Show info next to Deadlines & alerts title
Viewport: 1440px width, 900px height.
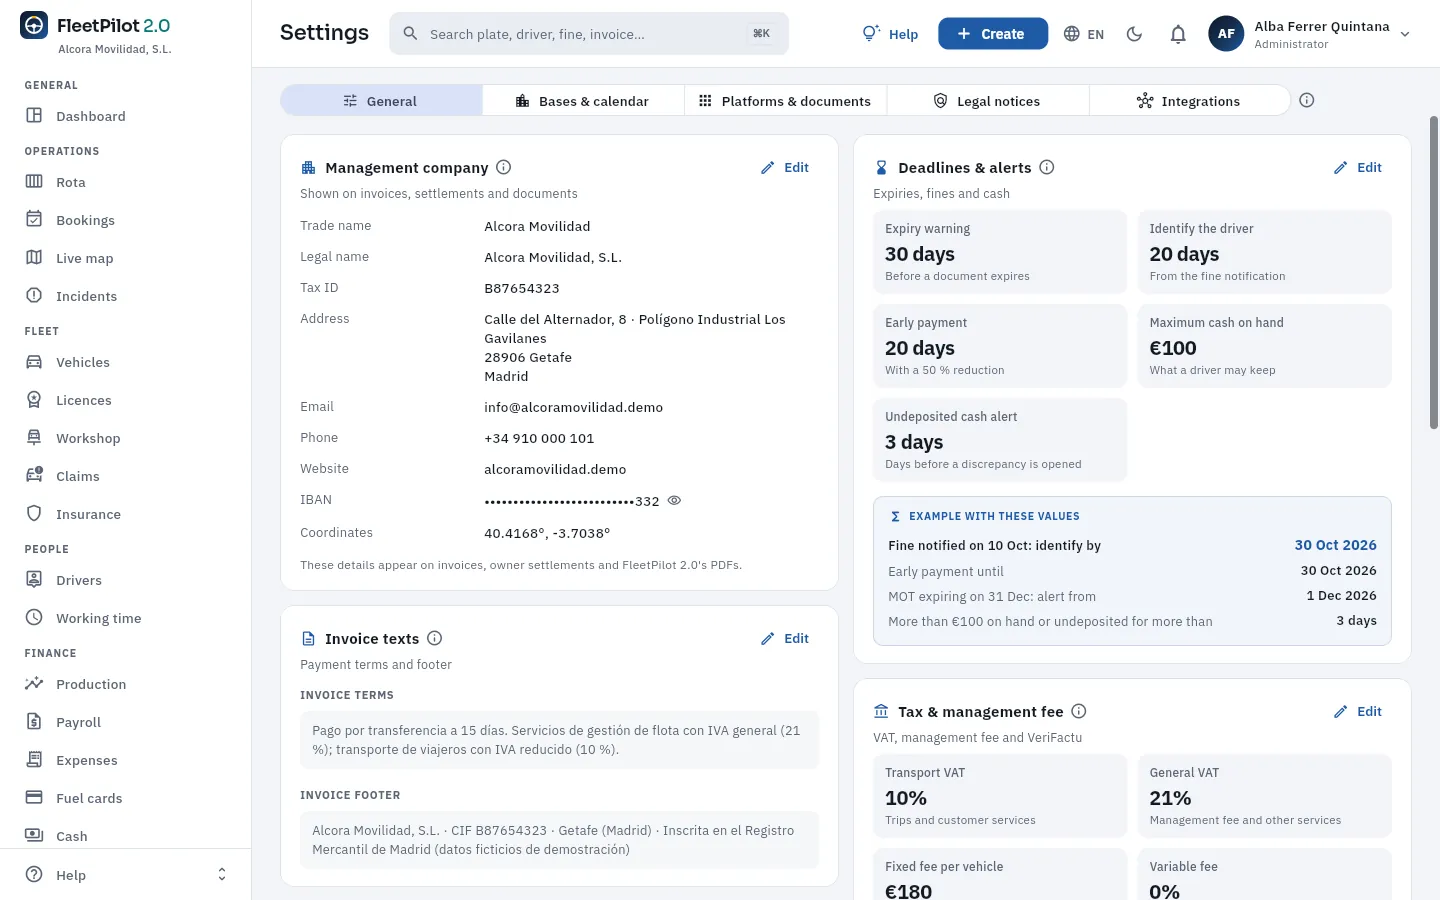1047,168
